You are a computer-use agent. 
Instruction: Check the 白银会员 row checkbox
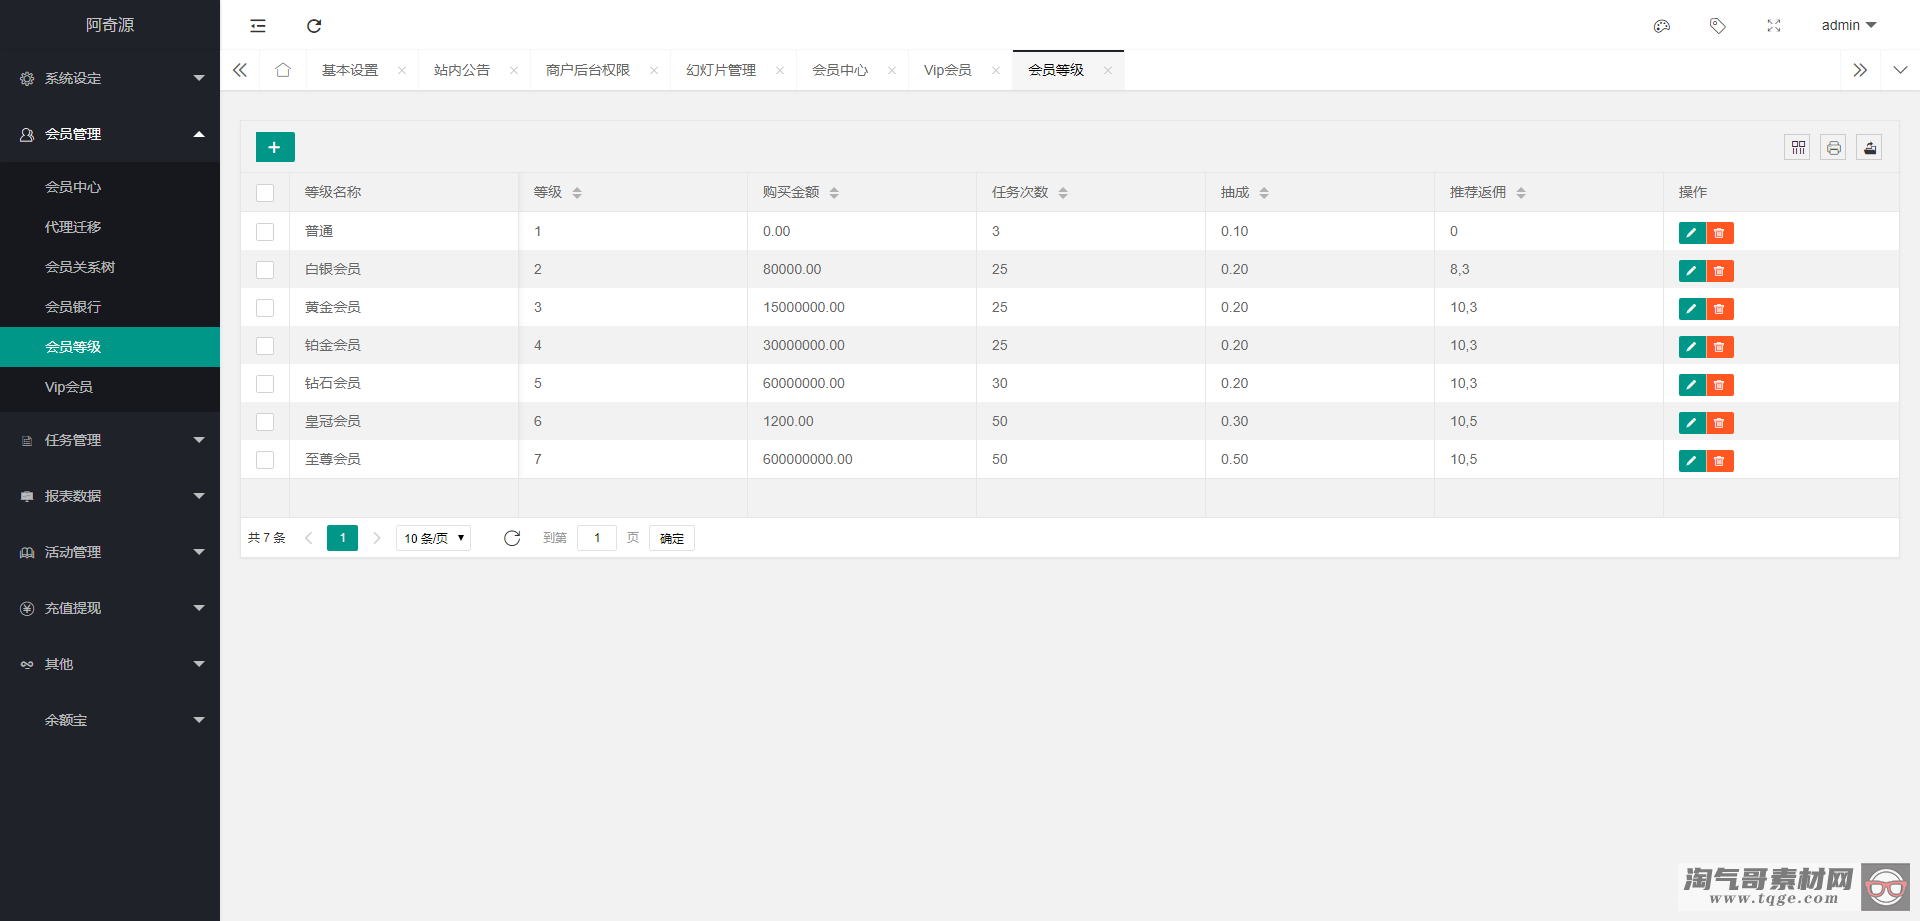point(265,270)
